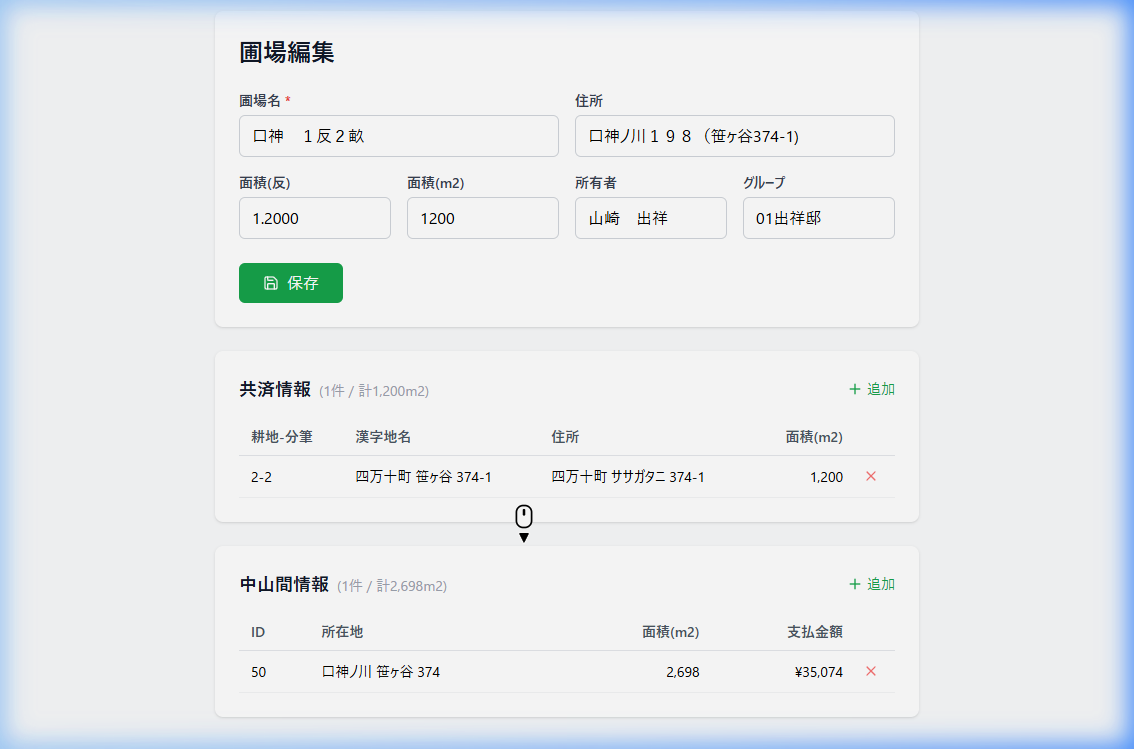Click the 所在地 column header
This screenshot has height=749, width=1134.
click(x=342, y=632)
